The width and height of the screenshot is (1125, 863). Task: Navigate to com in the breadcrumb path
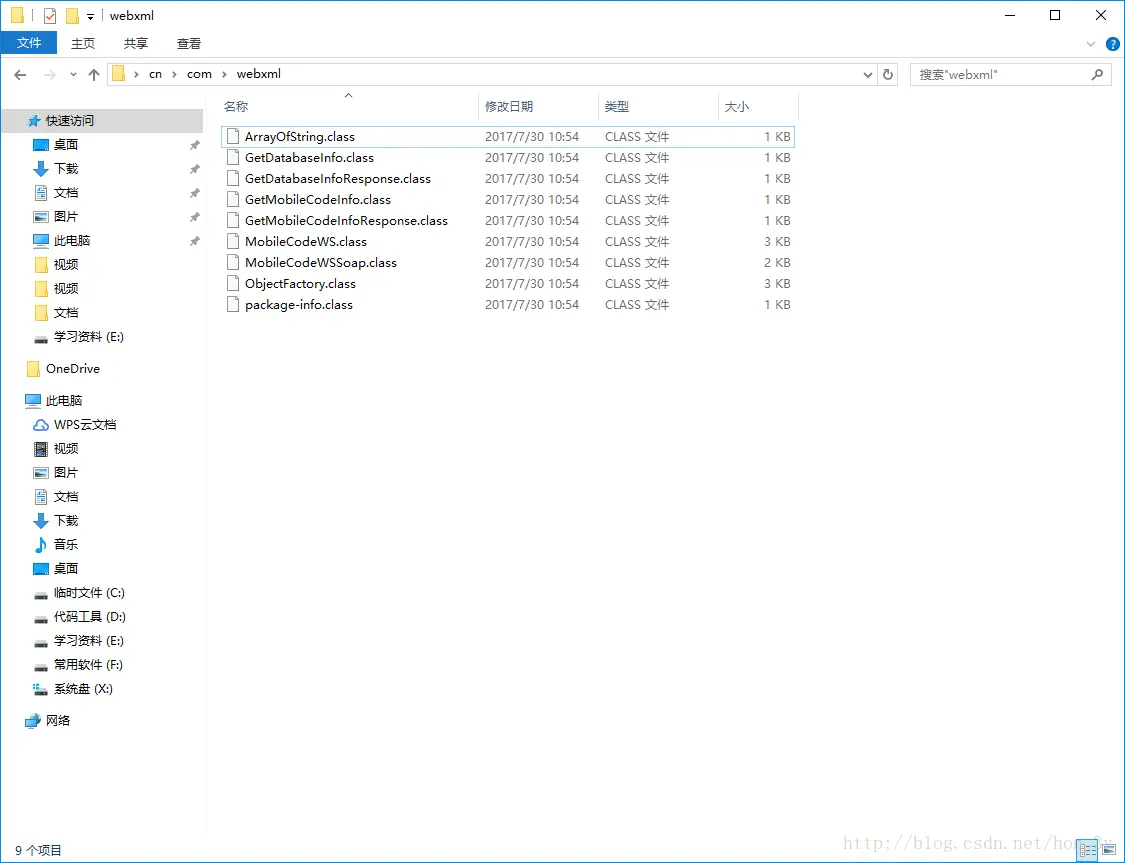pos(199,74)
